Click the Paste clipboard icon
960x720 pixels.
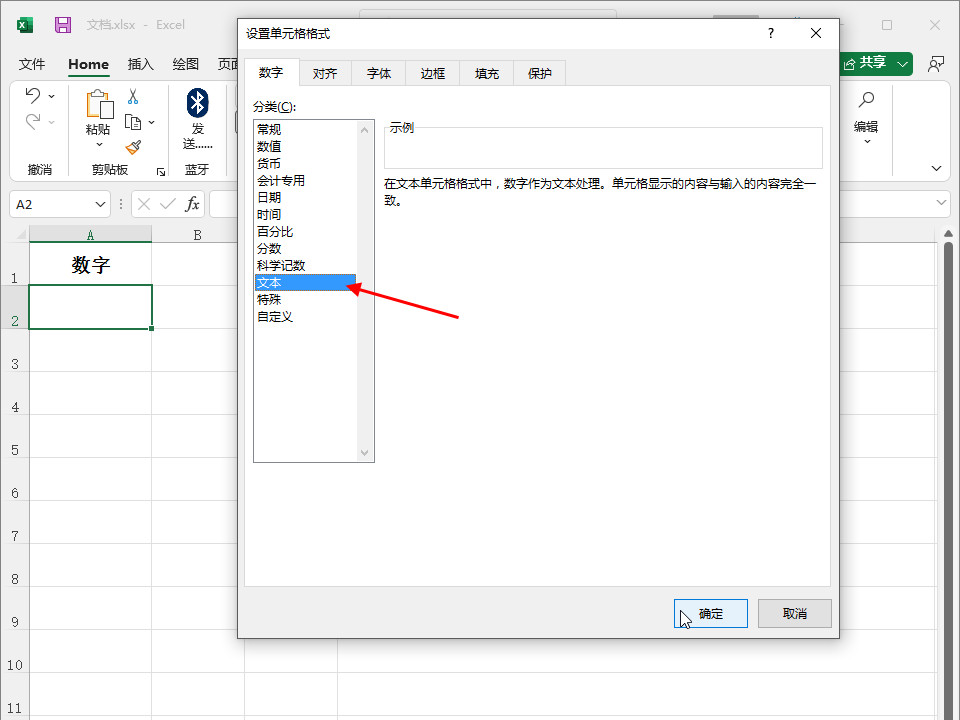coord(99,103)
